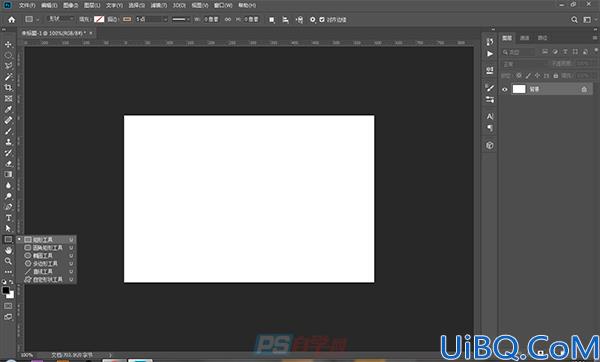600x362 pixels.
Task: Toggle filter for type layers
Action: point(565,52)
